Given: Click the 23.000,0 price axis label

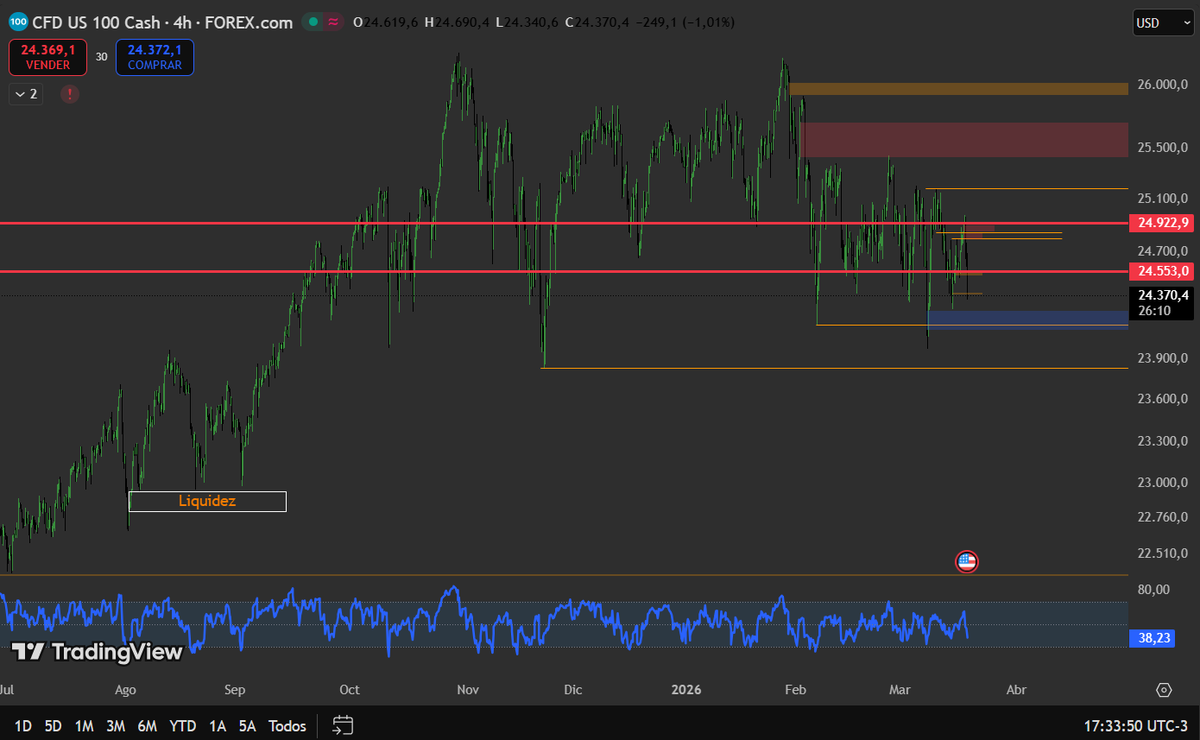Looking at the screenshot, I should 1162,482.
